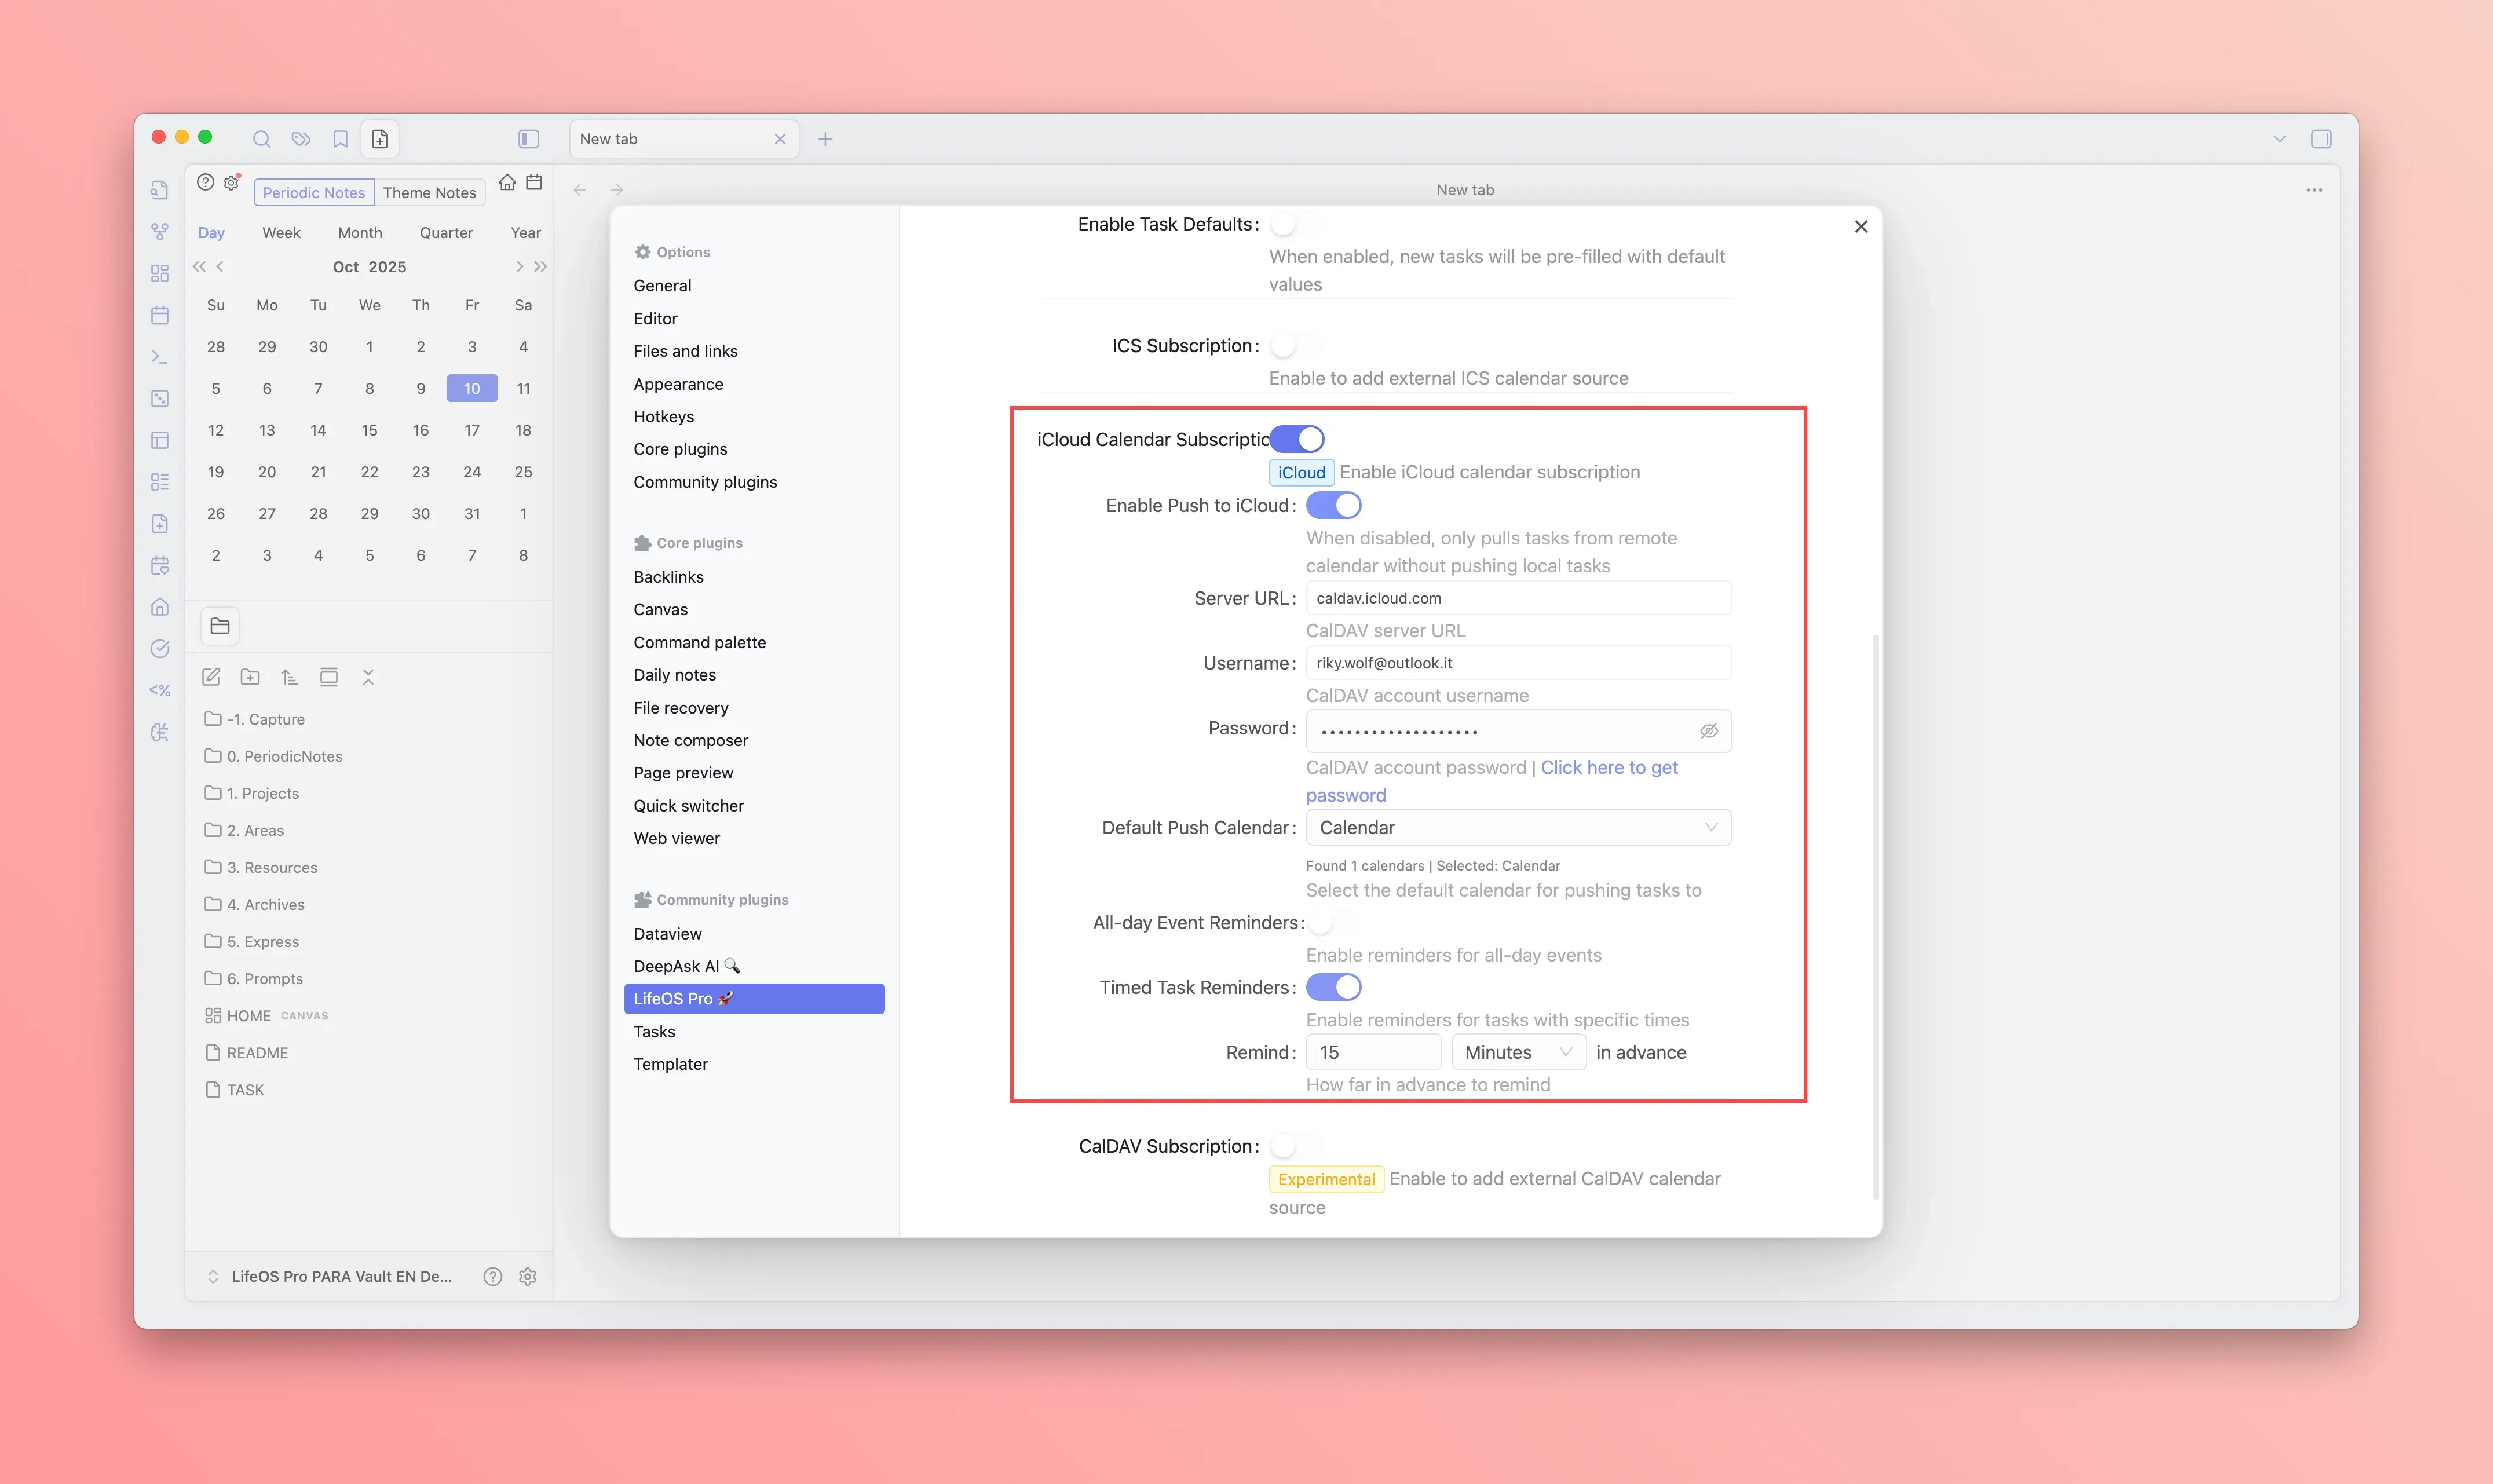
Task: Click the Server URL input field
Action: tap(1517, 598)
